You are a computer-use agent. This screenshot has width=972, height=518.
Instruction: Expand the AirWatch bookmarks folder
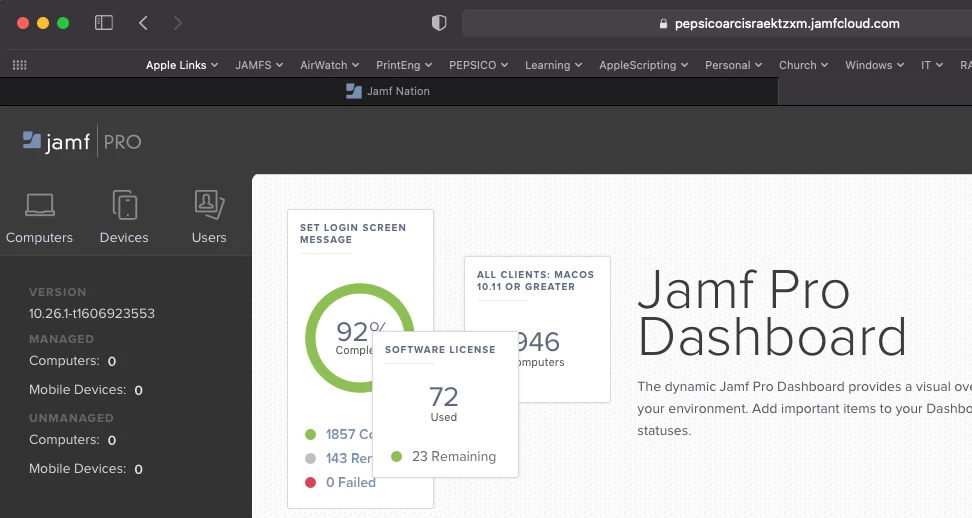[x=330, y=65]
